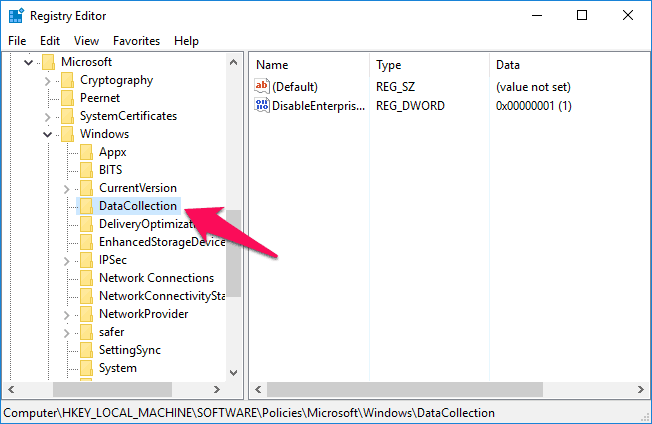Select the DisableEnterpris... value name
Screen dimensions: 652x424
(319, 106)
